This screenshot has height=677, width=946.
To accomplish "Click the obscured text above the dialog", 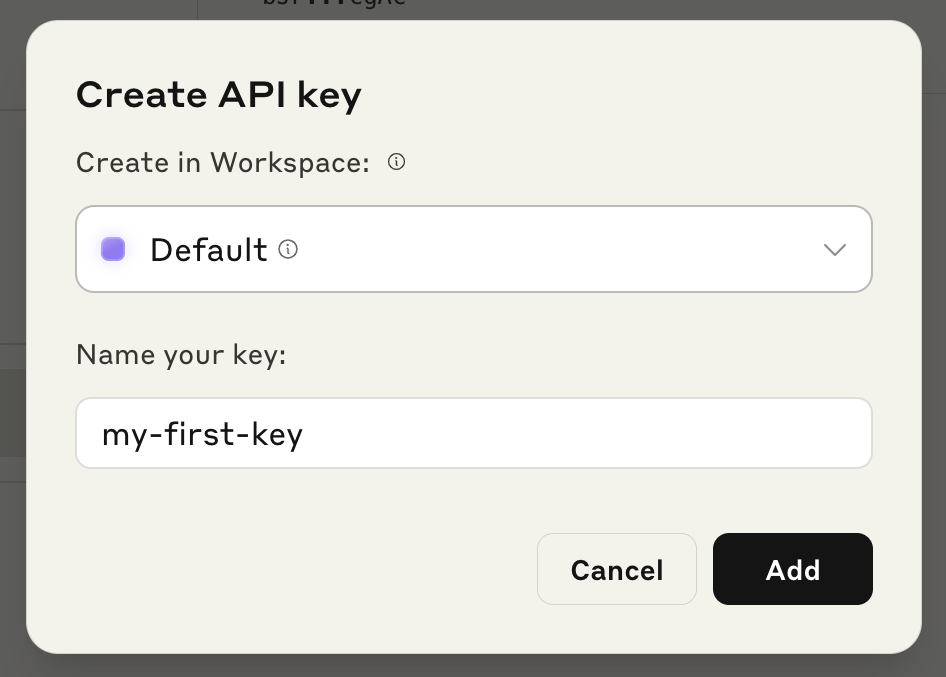I will click(320, 5).
